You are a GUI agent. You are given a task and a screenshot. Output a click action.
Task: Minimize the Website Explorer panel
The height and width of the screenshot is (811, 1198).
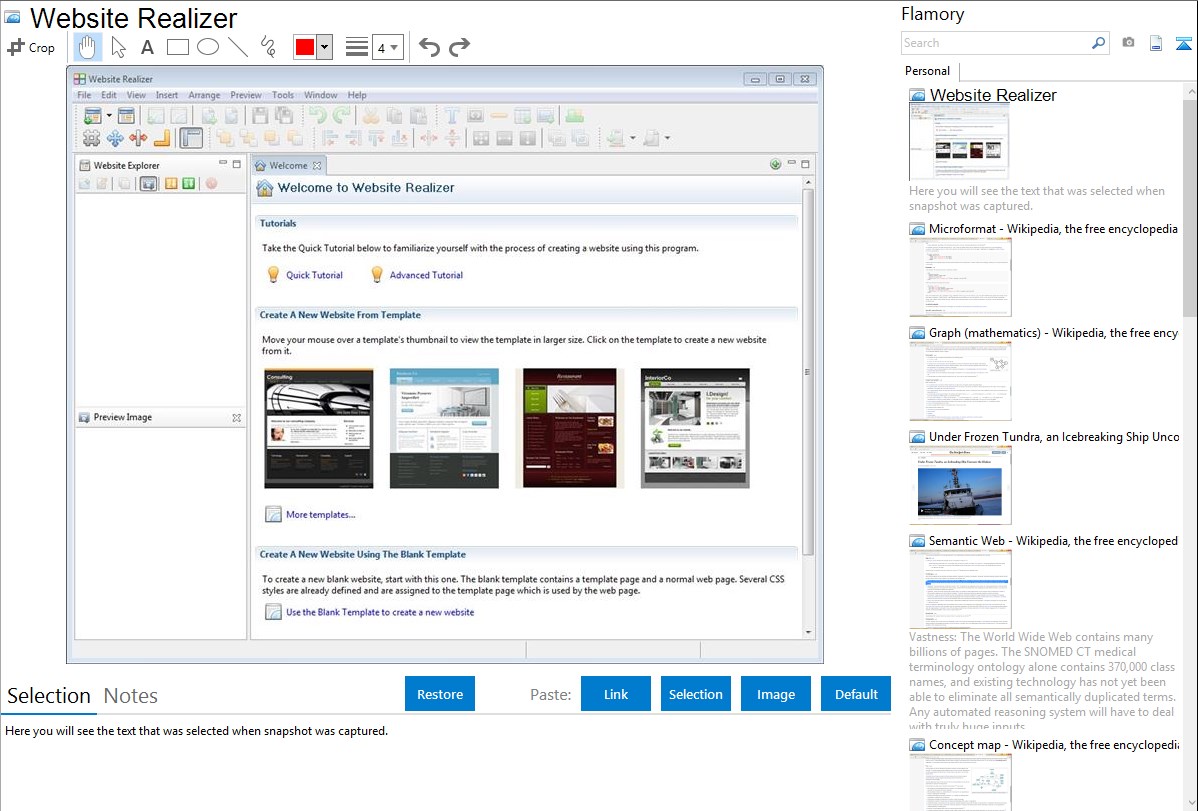(x=222, y=164)
